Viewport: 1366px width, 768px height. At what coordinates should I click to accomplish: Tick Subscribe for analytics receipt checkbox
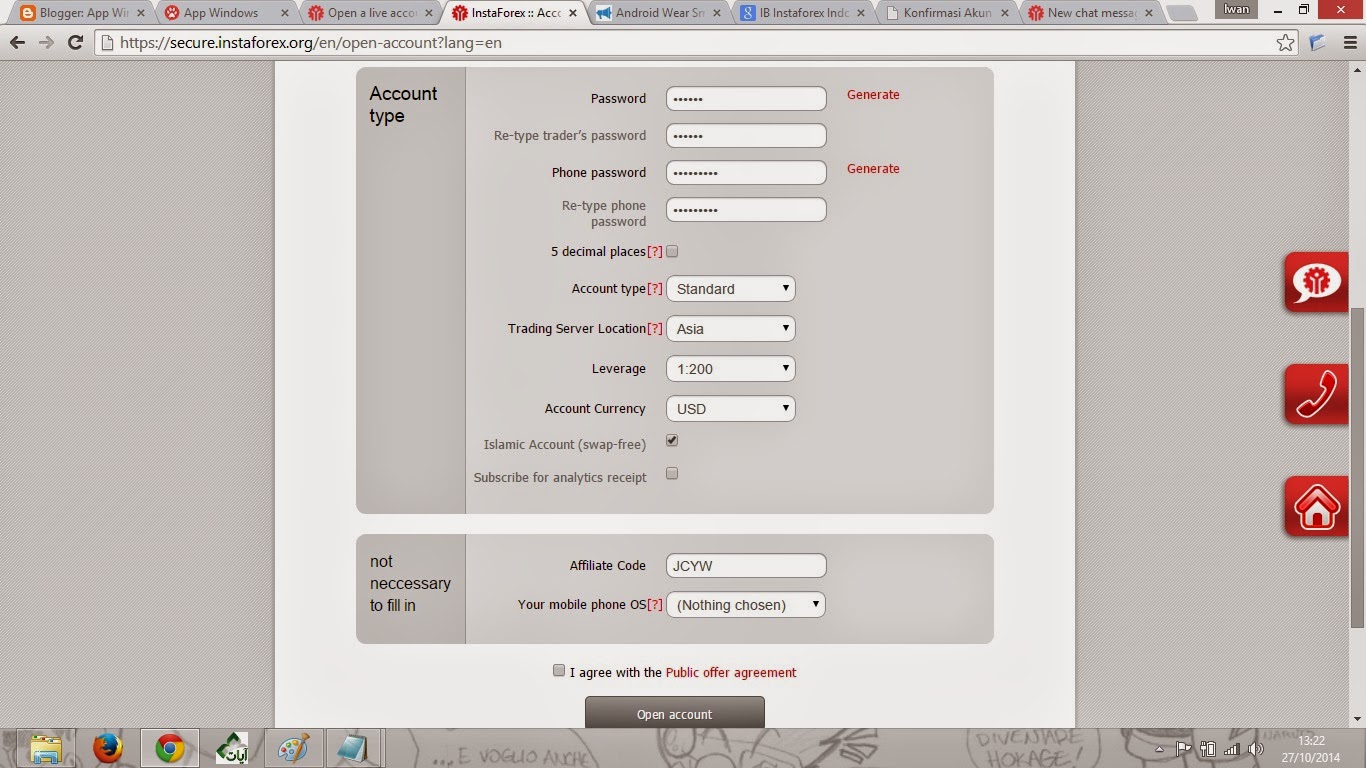pos(672,473)
